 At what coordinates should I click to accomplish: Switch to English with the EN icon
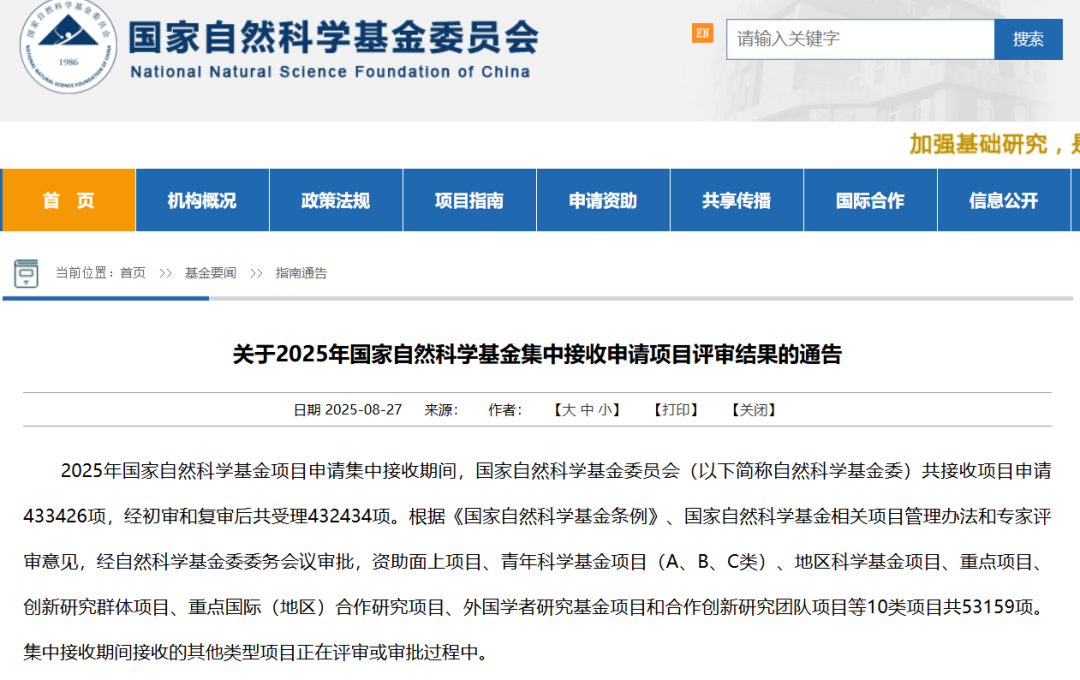pos(703,33)
